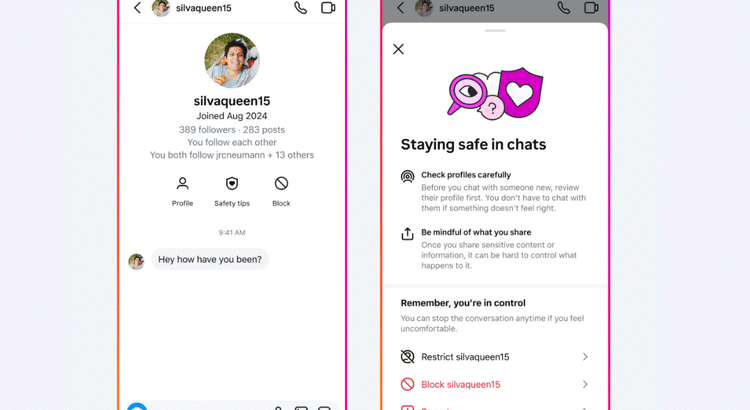Select Block silvaqueen15 option
Viewport: 750px width, 410px height.
[495, 384]
